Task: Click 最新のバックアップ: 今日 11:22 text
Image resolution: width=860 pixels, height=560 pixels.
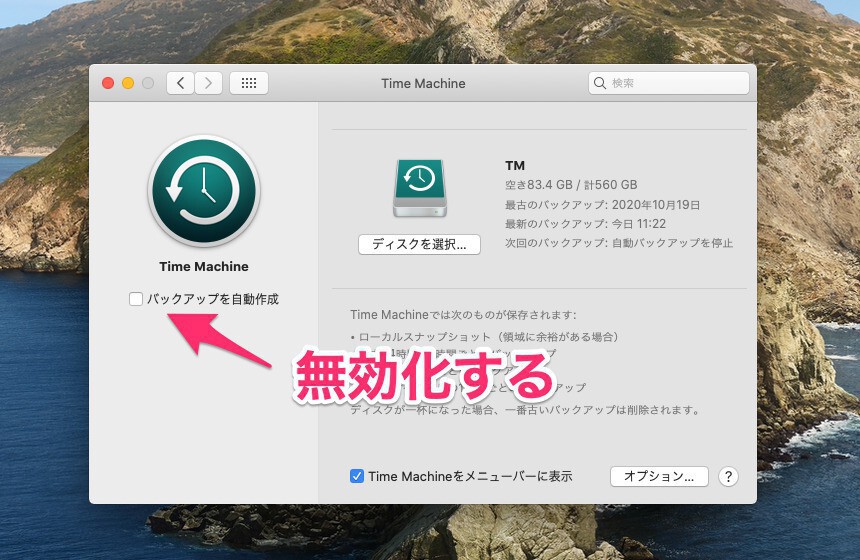Action: [585, 224]
